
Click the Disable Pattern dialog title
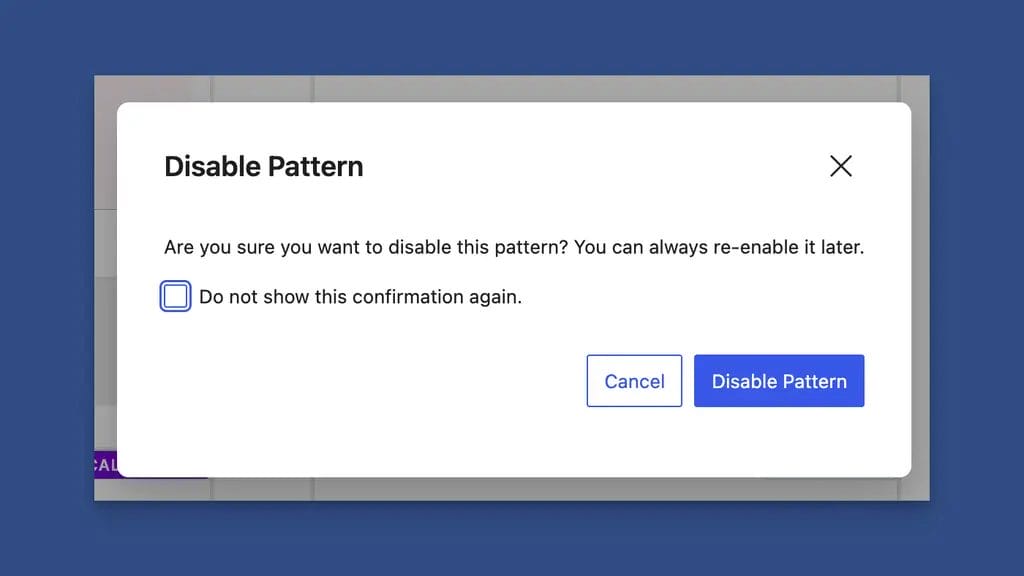point(263,166)
